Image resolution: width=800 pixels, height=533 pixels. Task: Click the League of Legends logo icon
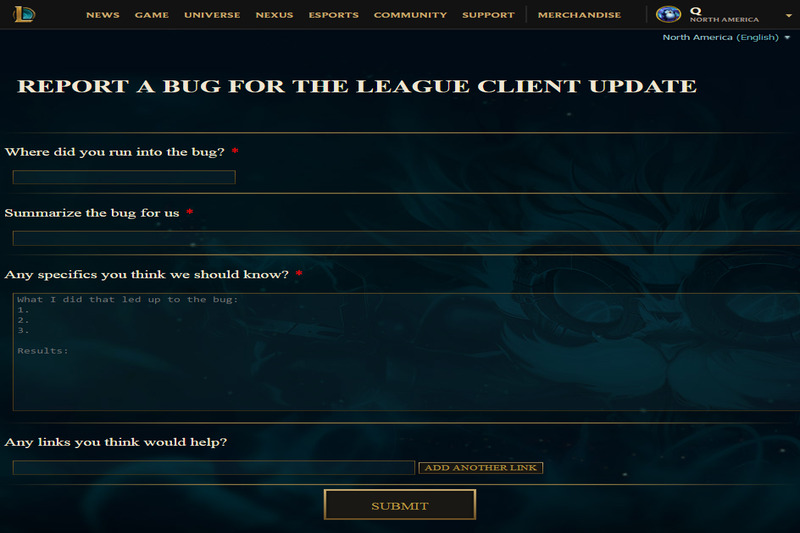[24, 14]
